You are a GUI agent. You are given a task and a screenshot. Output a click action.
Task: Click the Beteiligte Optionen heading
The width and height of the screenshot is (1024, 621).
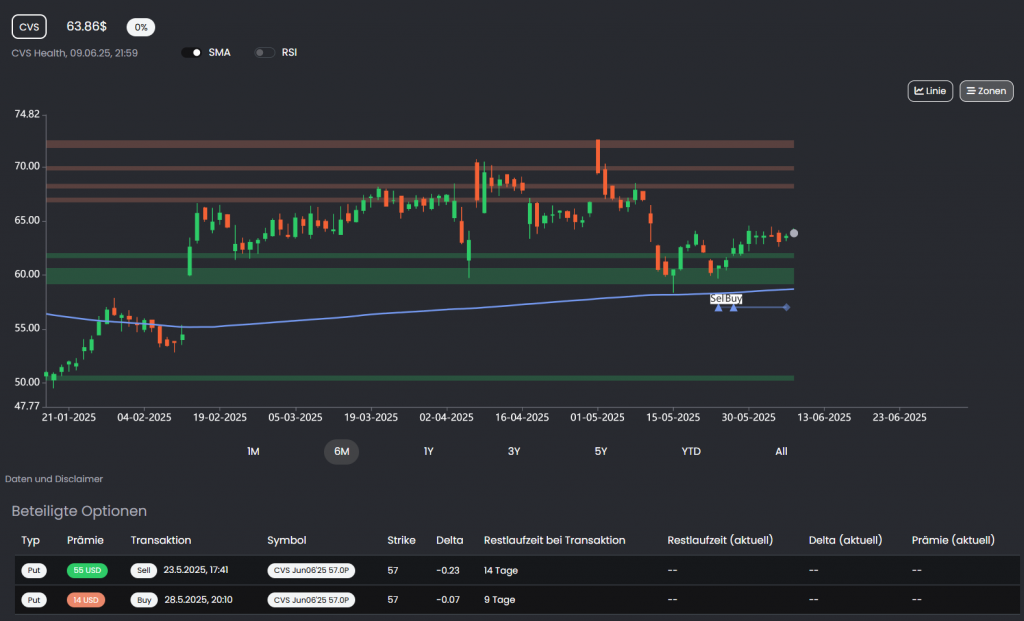click(x=79, y=511)
